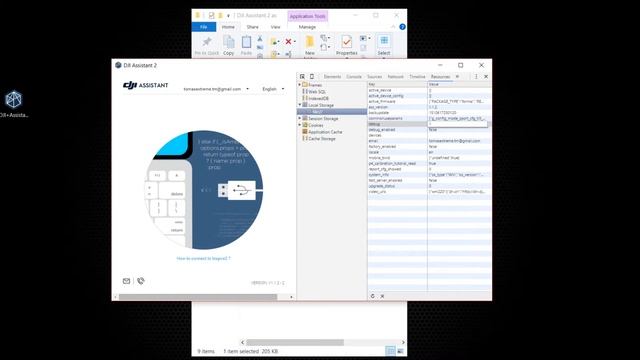Viewport: 640px width, 360px height.
Task: Click the How to connect help link
Action: [203, 258]
